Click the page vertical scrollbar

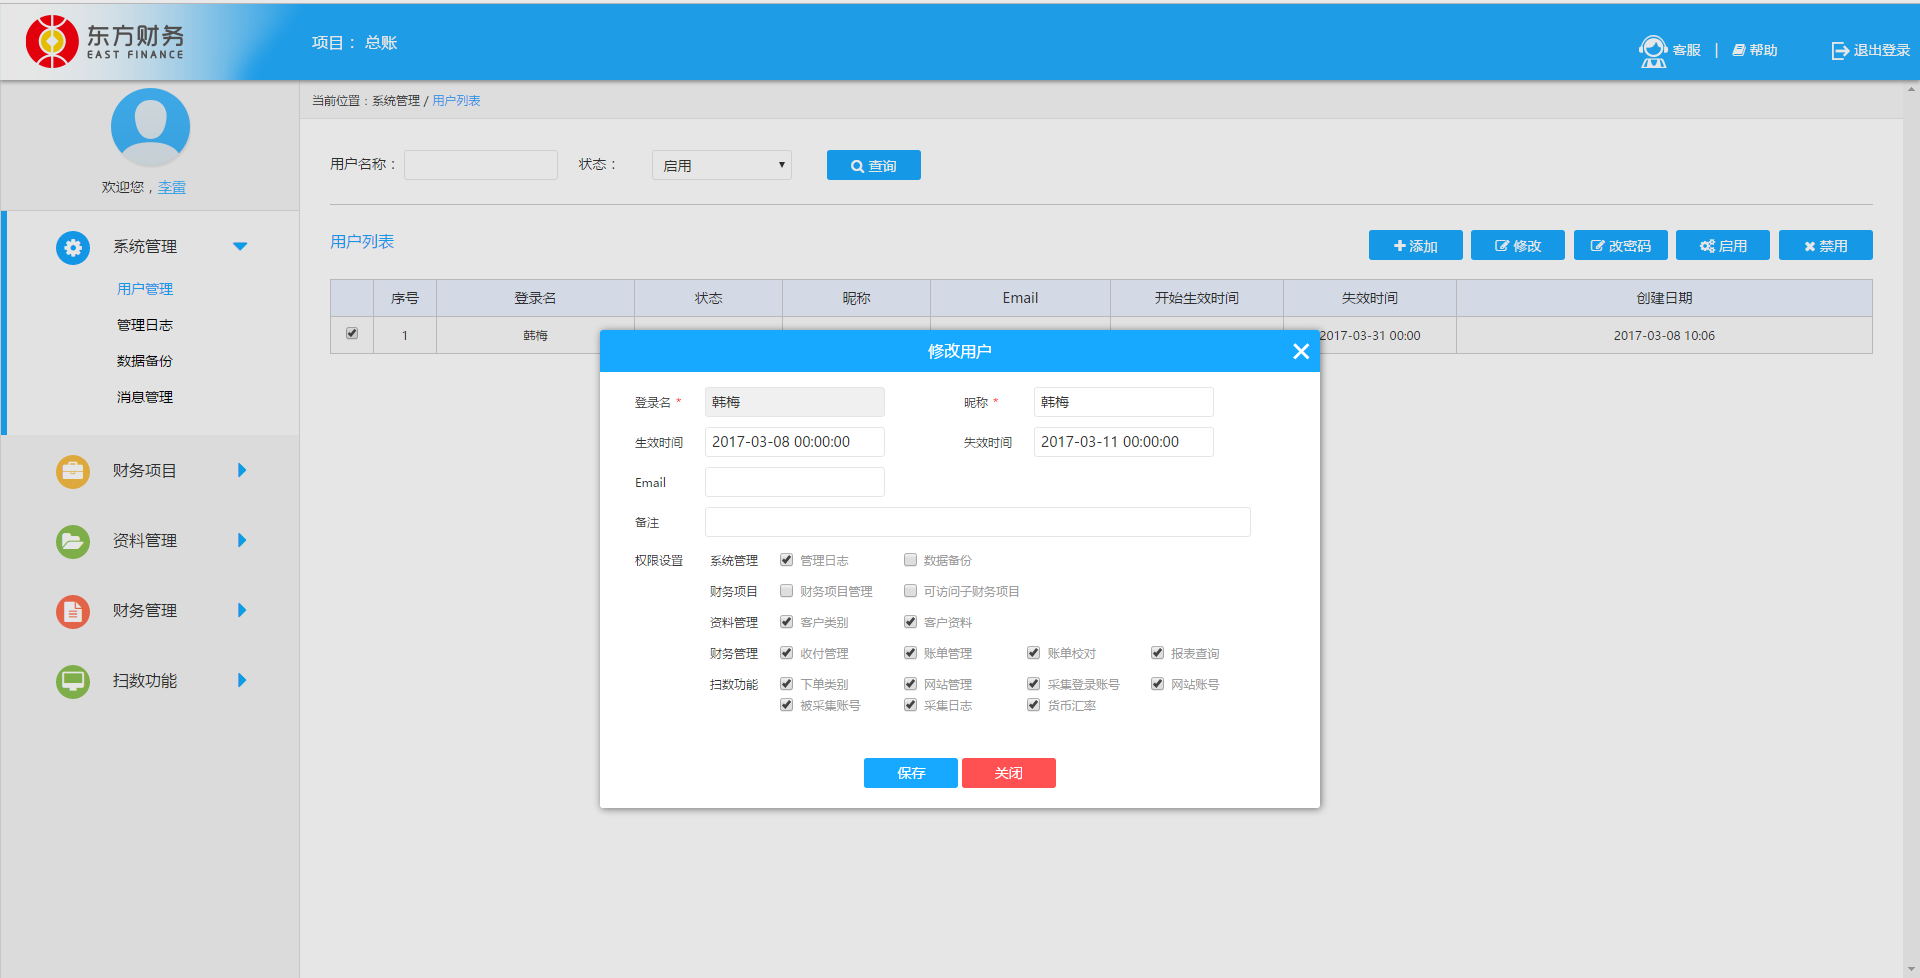point(1911,530)
